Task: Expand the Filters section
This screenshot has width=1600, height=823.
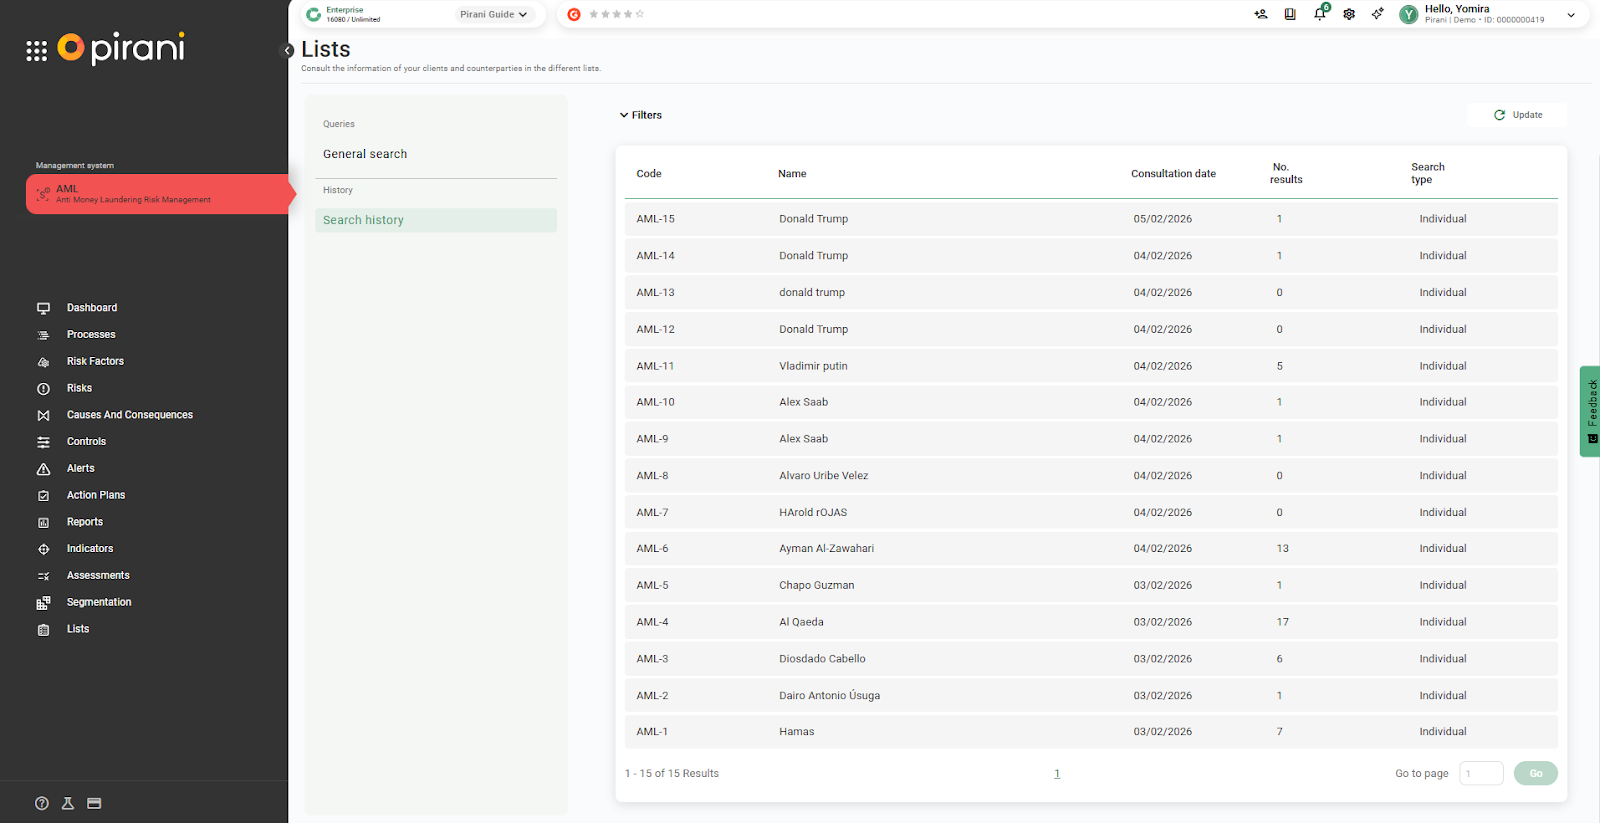Action: coord(641,115)
